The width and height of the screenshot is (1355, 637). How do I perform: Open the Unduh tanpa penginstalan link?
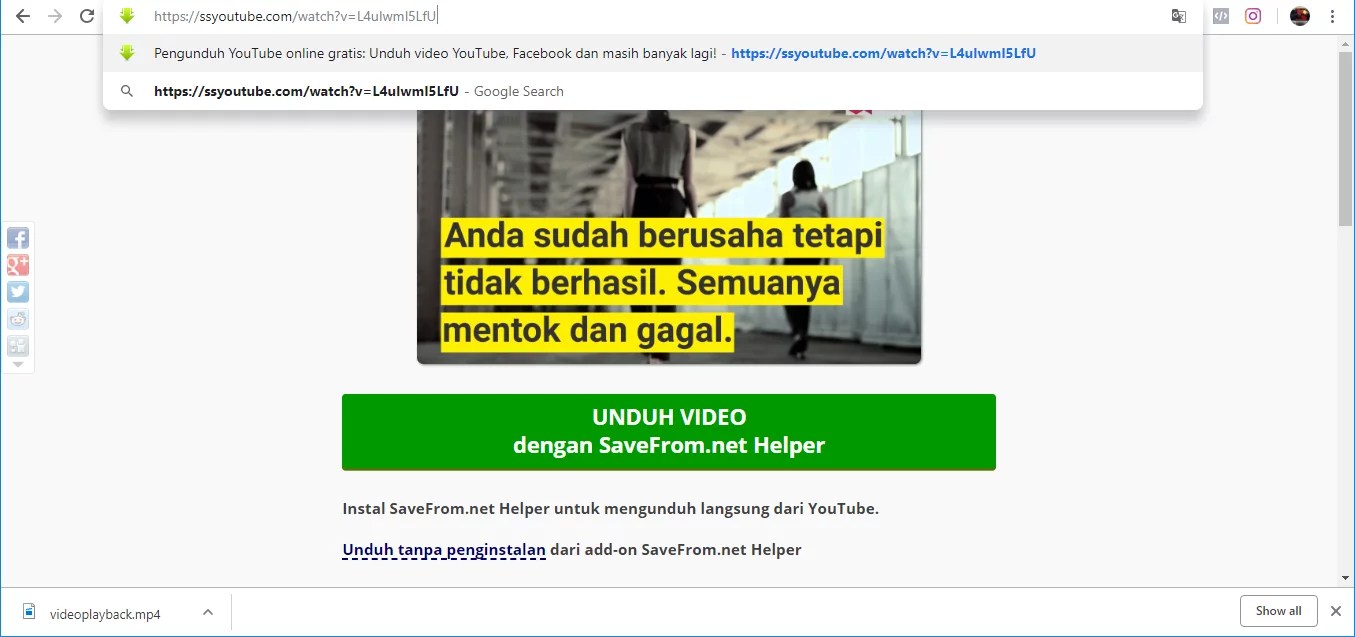click(443, 549)
